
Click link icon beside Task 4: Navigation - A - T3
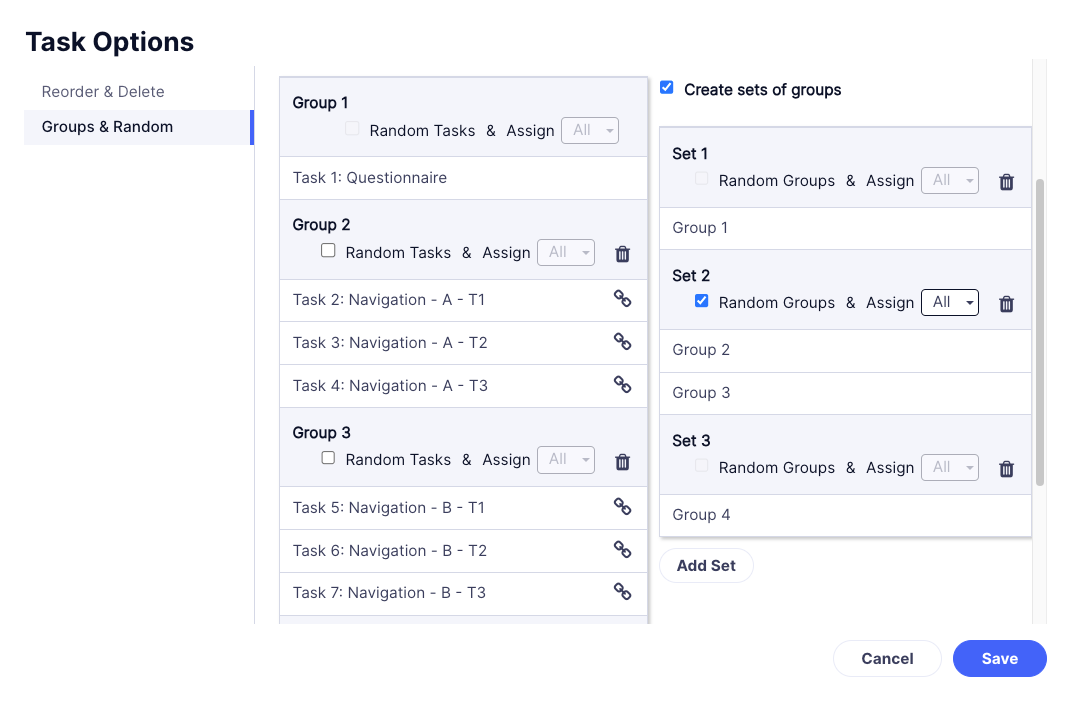tap(622, 384)
